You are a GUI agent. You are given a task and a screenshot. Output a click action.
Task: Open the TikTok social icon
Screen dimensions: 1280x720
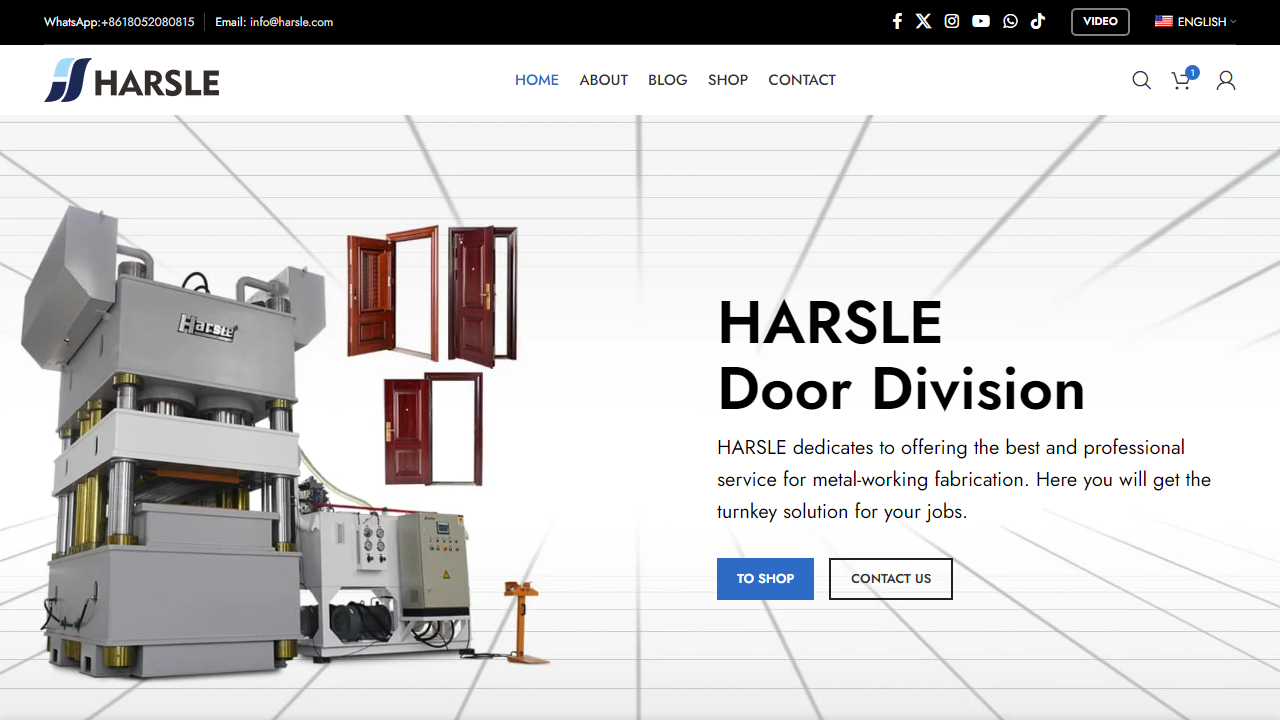coord(1038,21)
